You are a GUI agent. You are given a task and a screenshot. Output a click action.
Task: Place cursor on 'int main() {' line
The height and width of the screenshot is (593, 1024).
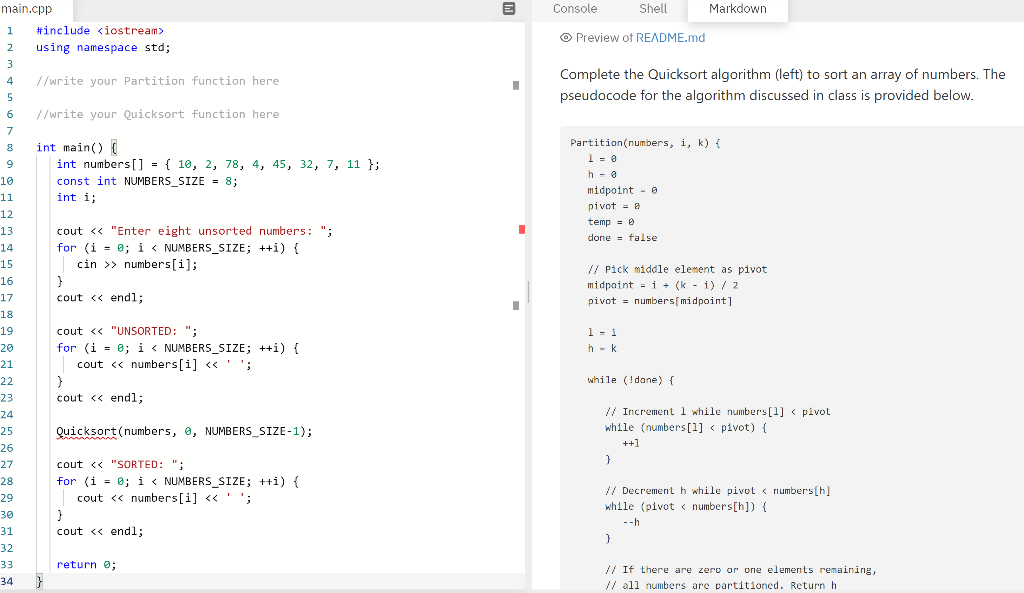(76, 148)
